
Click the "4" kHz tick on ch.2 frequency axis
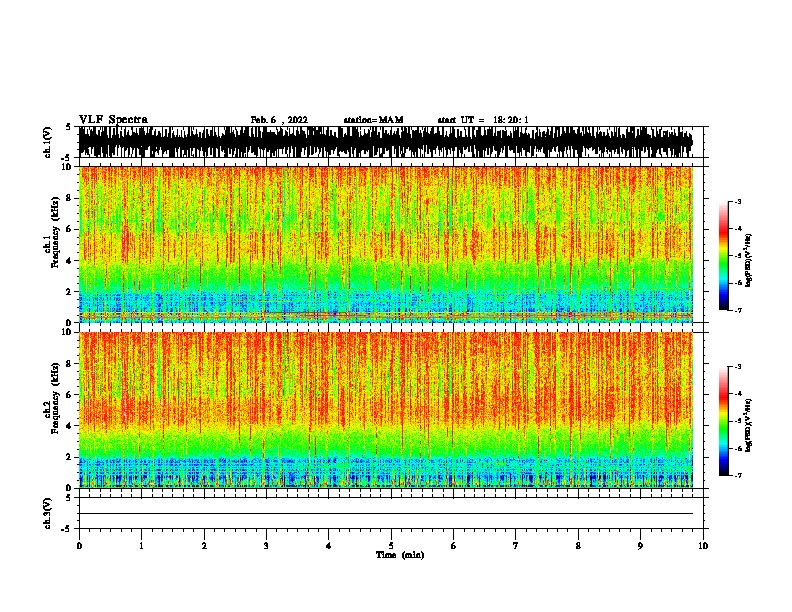[x=71, y=426]
